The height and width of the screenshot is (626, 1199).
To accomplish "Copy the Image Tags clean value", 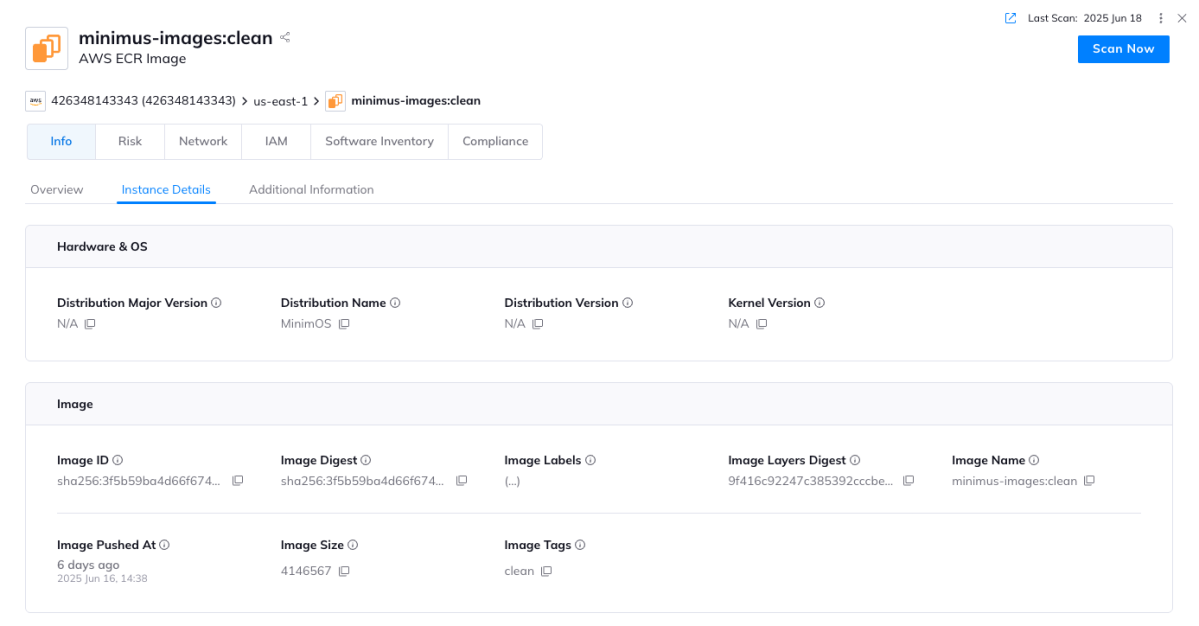I will [x=546, y=571].
